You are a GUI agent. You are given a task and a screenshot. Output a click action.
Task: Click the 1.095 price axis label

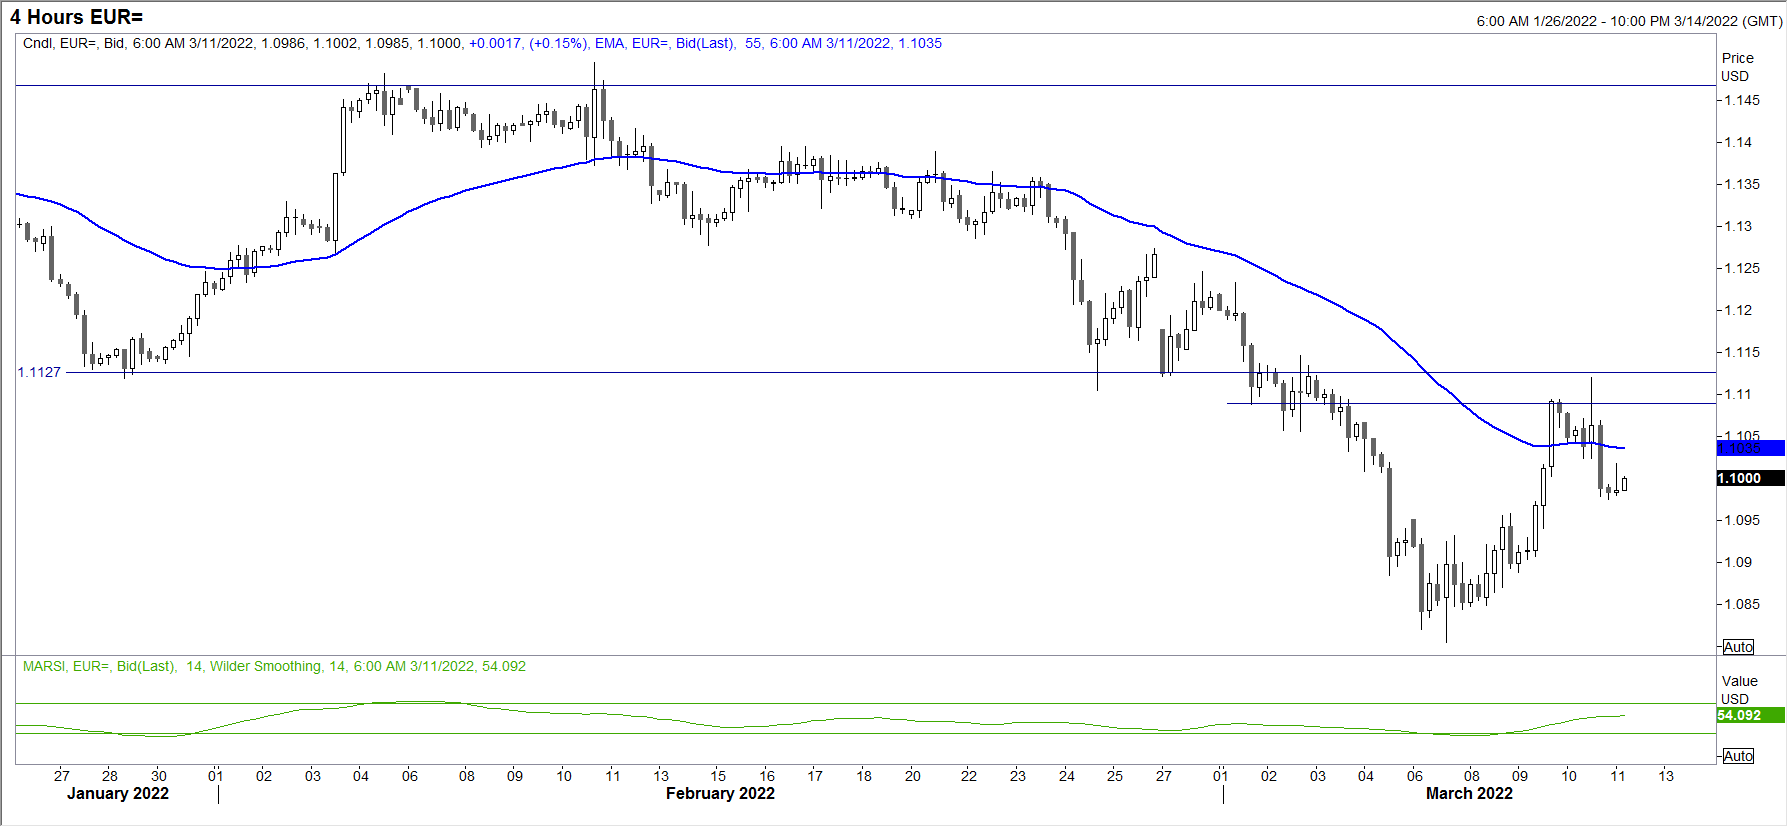[x=1742, y=520]
